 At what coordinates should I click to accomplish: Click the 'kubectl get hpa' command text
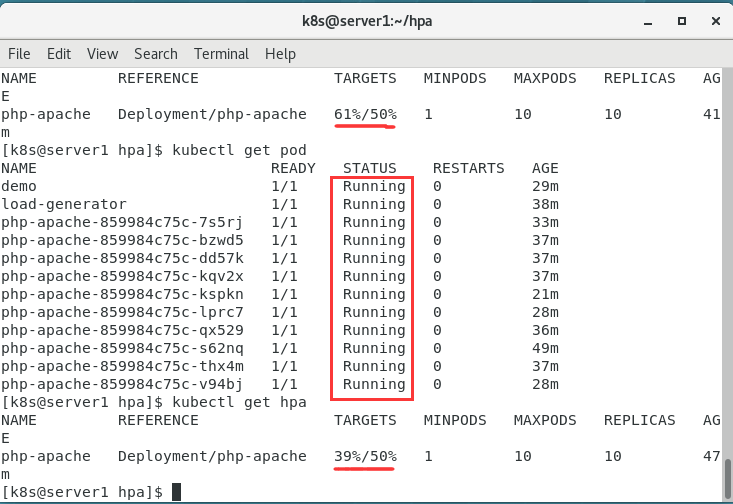tap(239, 402)
